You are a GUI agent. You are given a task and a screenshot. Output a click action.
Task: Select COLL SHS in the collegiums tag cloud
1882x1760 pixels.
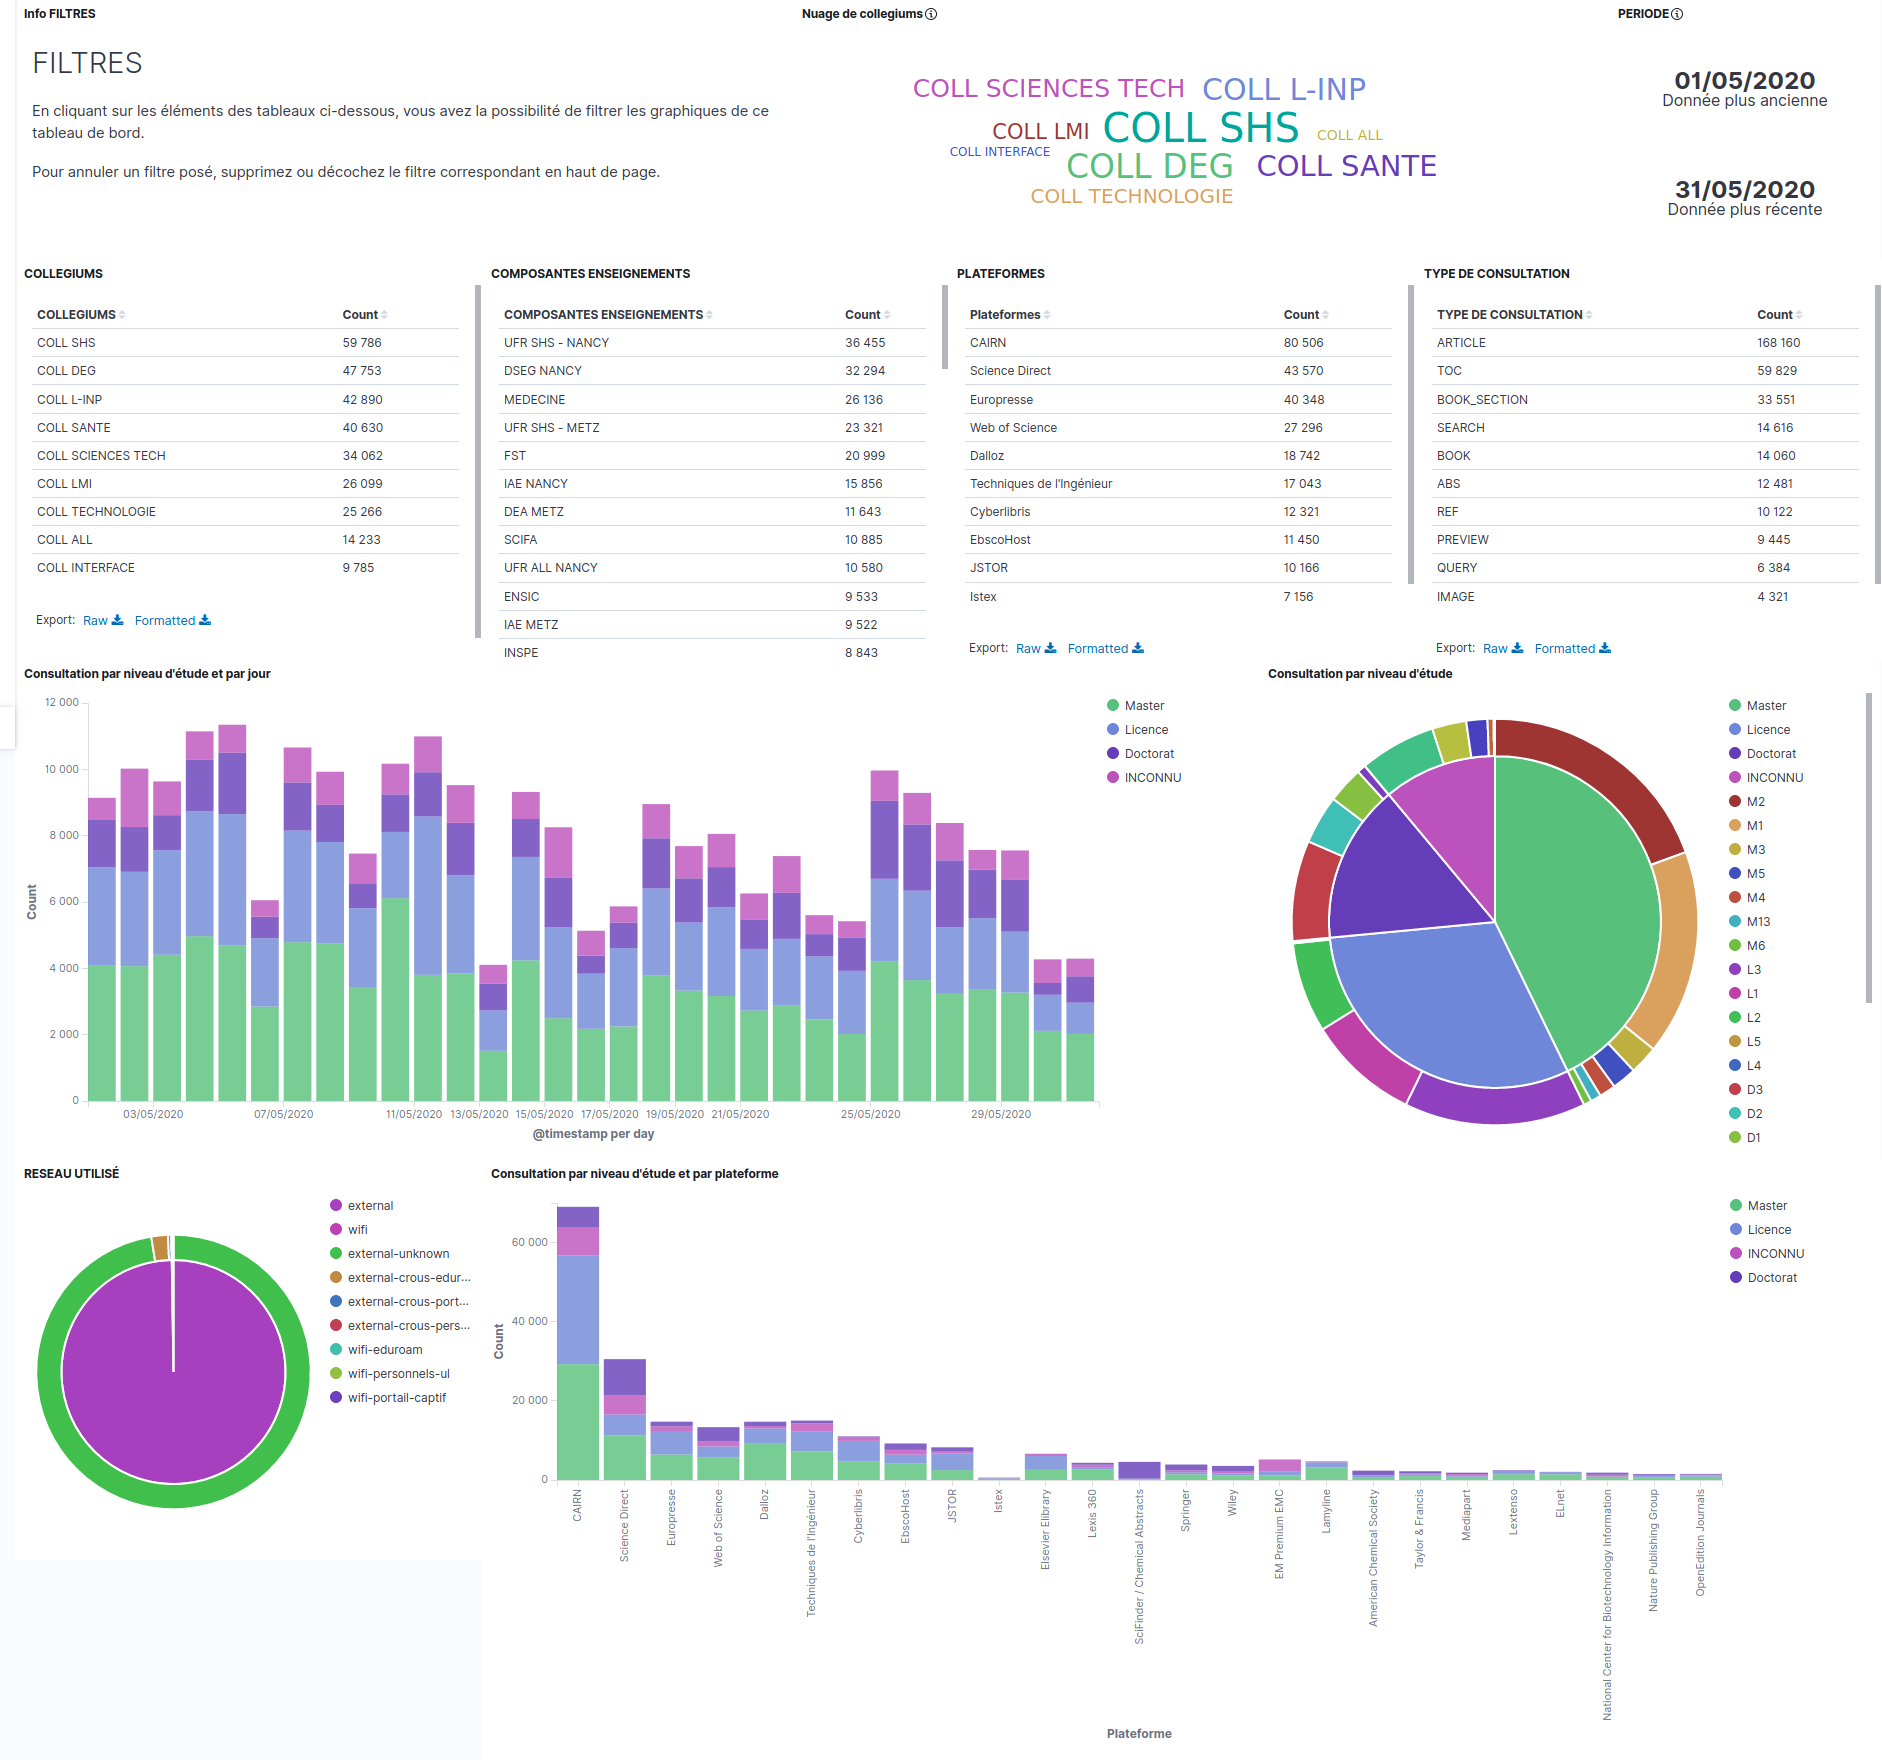(1200, 128)
